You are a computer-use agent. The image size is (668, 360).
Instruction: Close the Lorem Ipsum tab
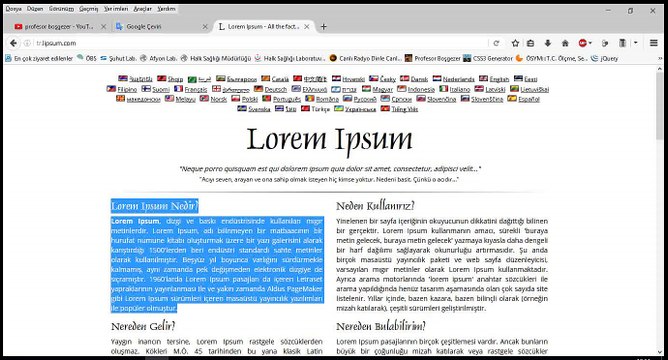click(x=307, y=26)
